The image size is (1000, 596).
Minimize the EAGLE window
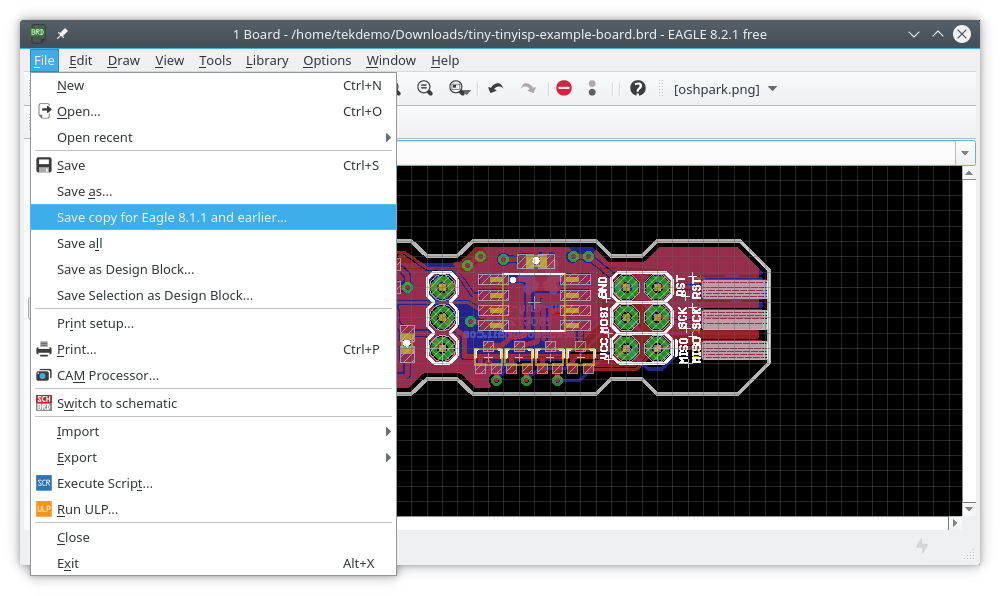[x=914, y=34]
